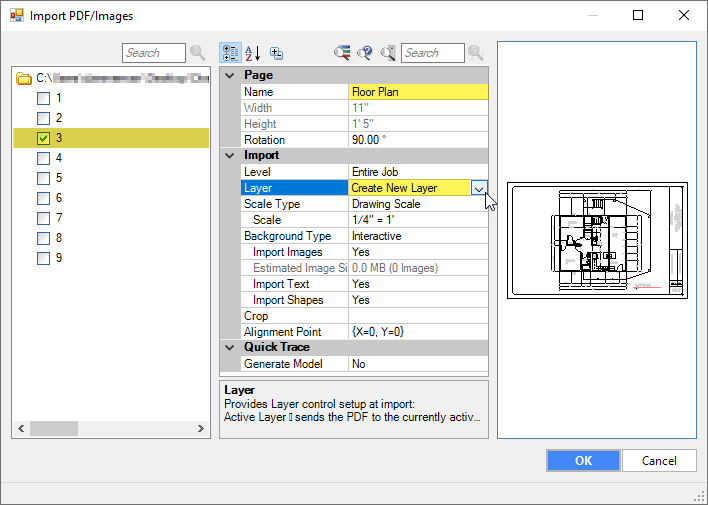Click the page list scroll left arrow

[21, 428]
